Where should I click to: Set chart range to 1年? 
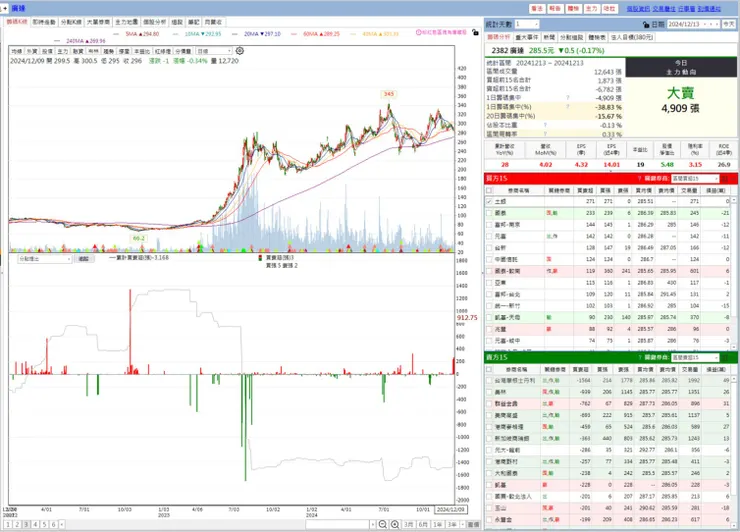click(x=438, y=524)
